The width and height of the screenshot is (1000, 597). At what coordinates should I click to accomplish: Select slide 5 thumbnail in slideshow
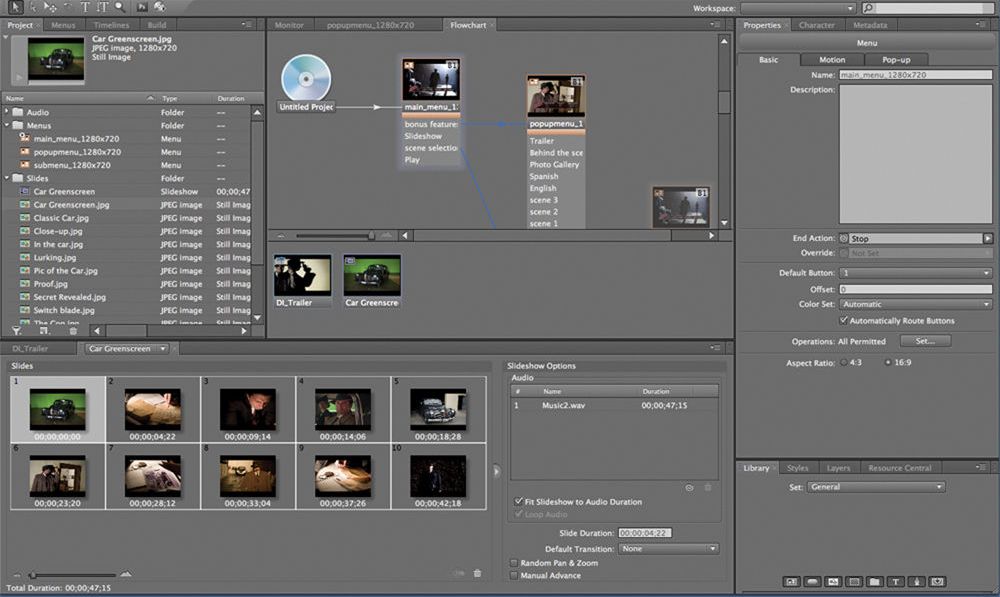(x=438, y=408)
